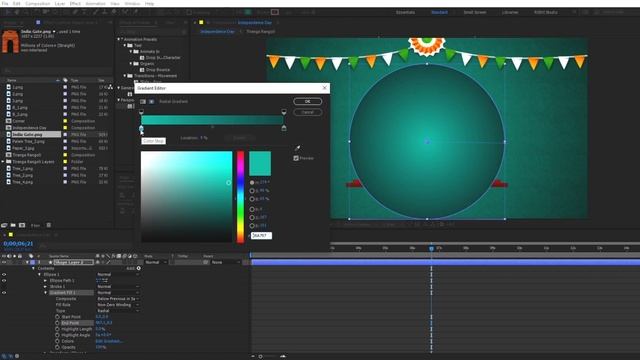Click the zoom out timeline icon at bottom
The image size is (640, 360).
pos(253,356)
